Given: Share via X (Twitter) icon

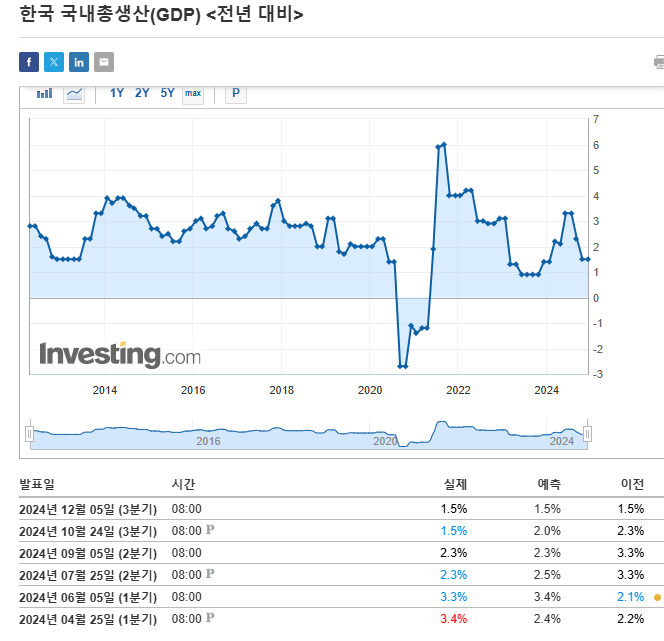Looking at the screenshot, I should click(54, 63).
